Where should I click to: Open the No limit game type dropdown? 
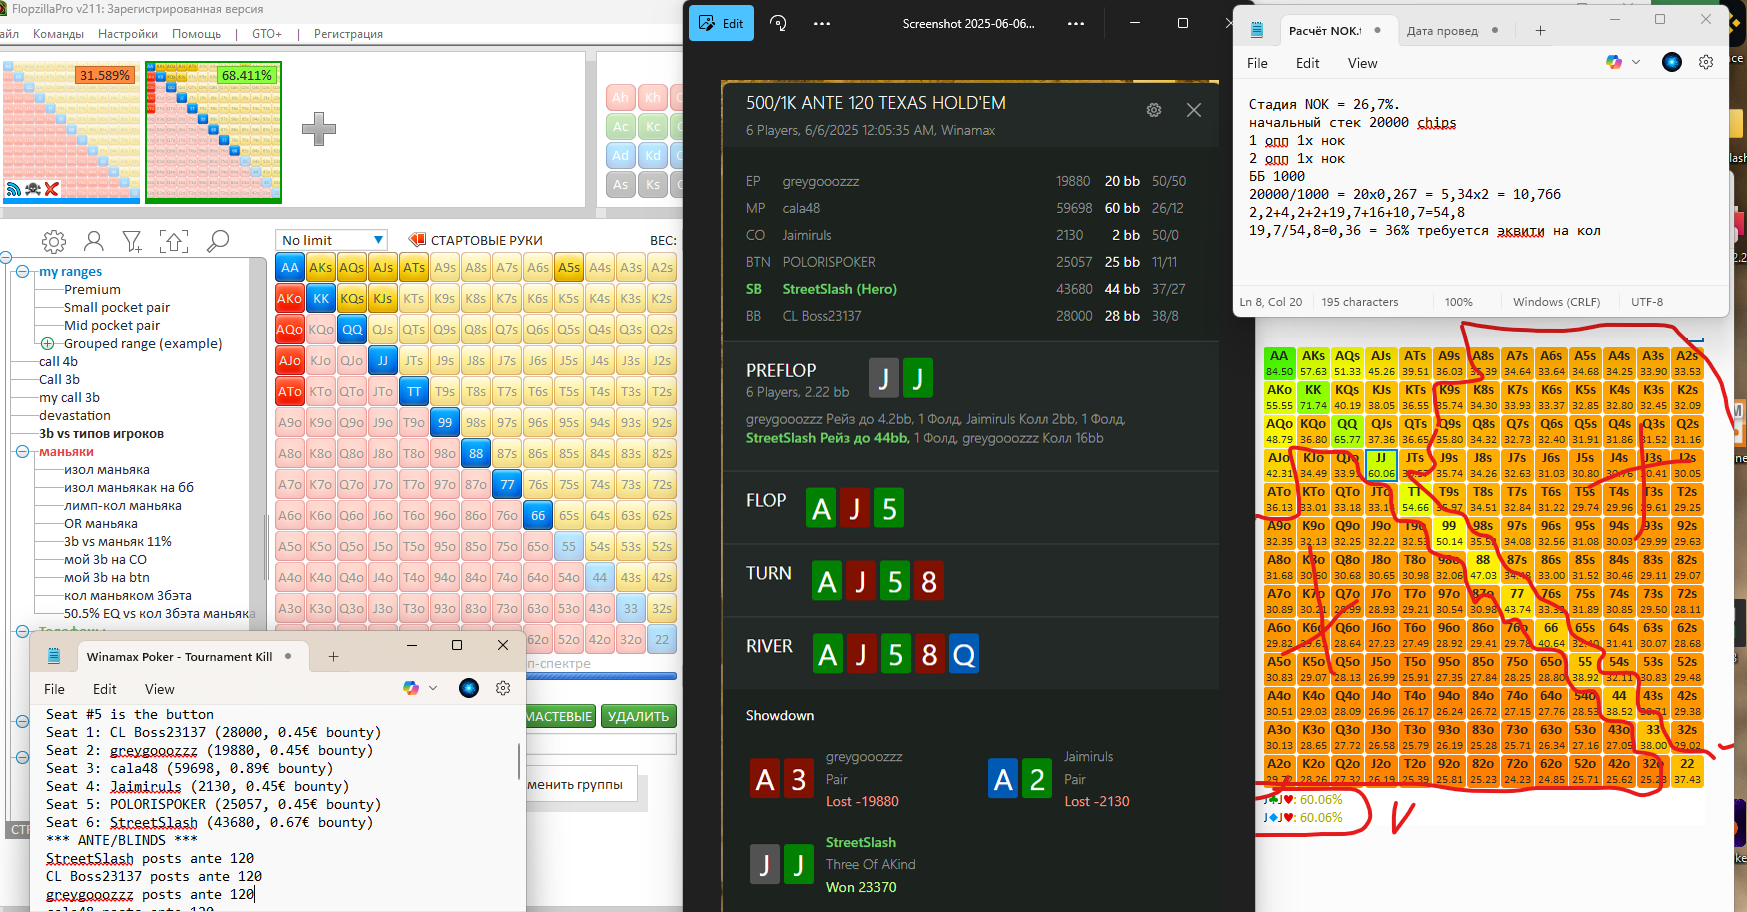coord(331,240)
